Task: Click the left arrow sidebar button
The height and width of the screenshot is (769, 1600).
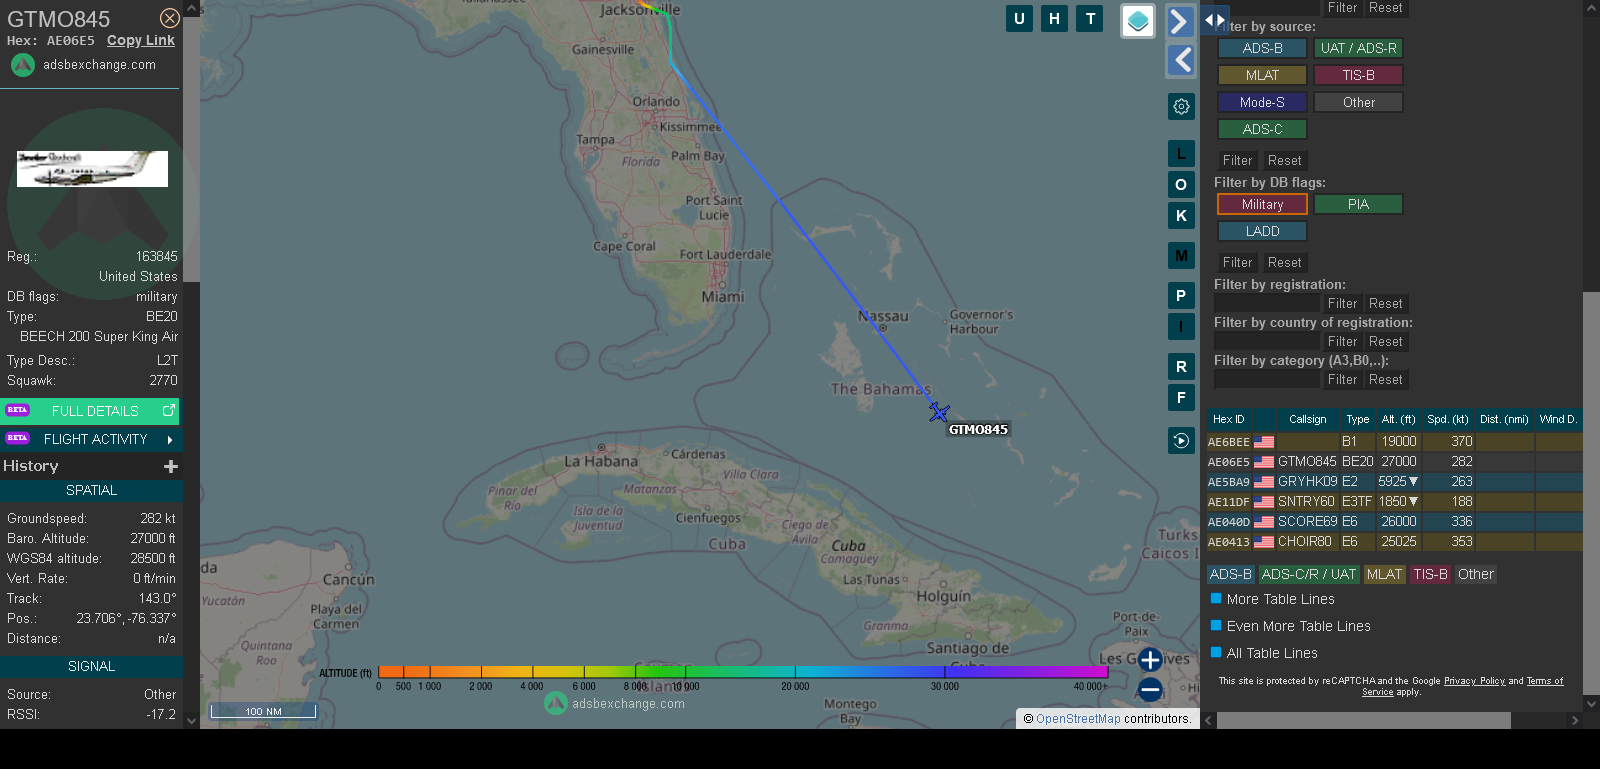Action: tap(1181, 60)
